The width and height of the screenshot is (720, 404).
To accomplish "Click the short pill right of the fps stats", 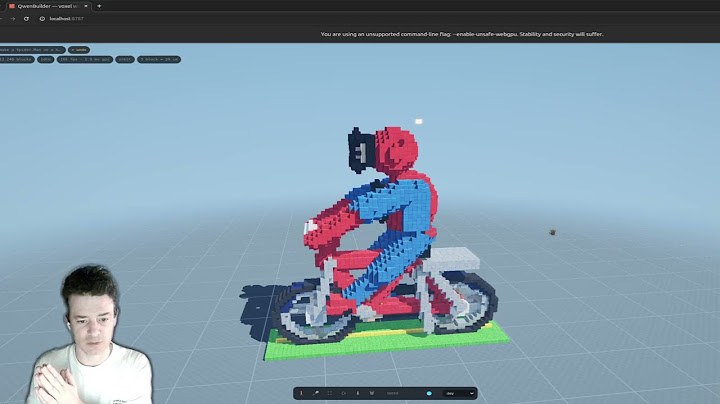I will click(125, 59).
